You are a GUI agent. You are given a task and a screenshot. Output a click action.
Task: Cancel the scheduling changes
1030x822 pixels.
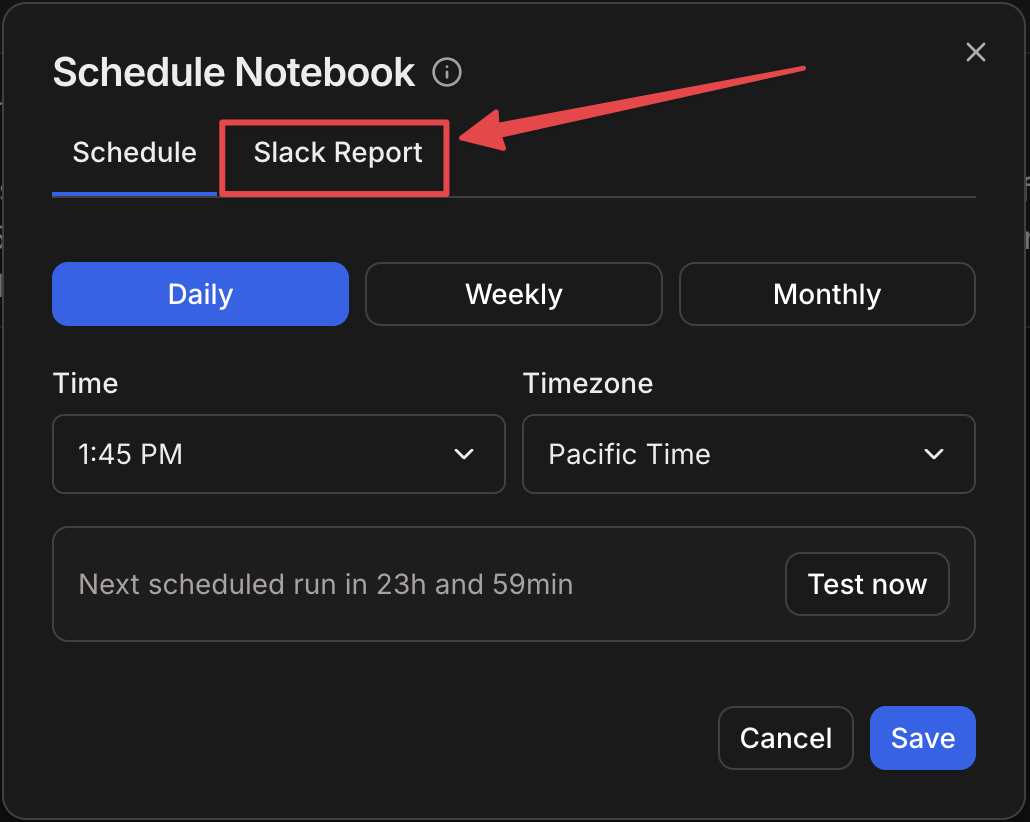pyautogui.click(x=785, y=738)
